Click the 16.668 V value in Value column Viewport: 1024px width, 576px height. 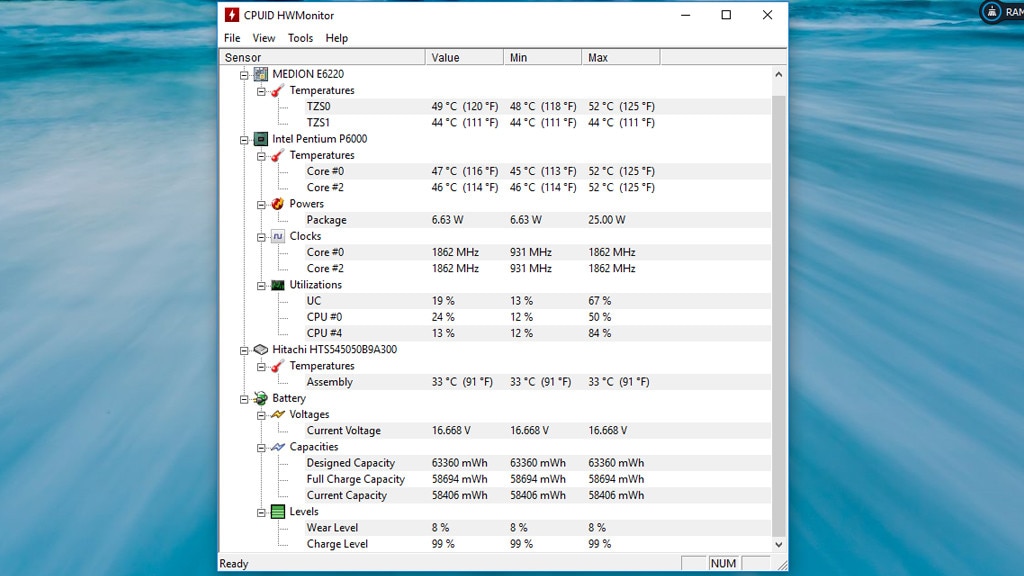[x=451, y=430]
